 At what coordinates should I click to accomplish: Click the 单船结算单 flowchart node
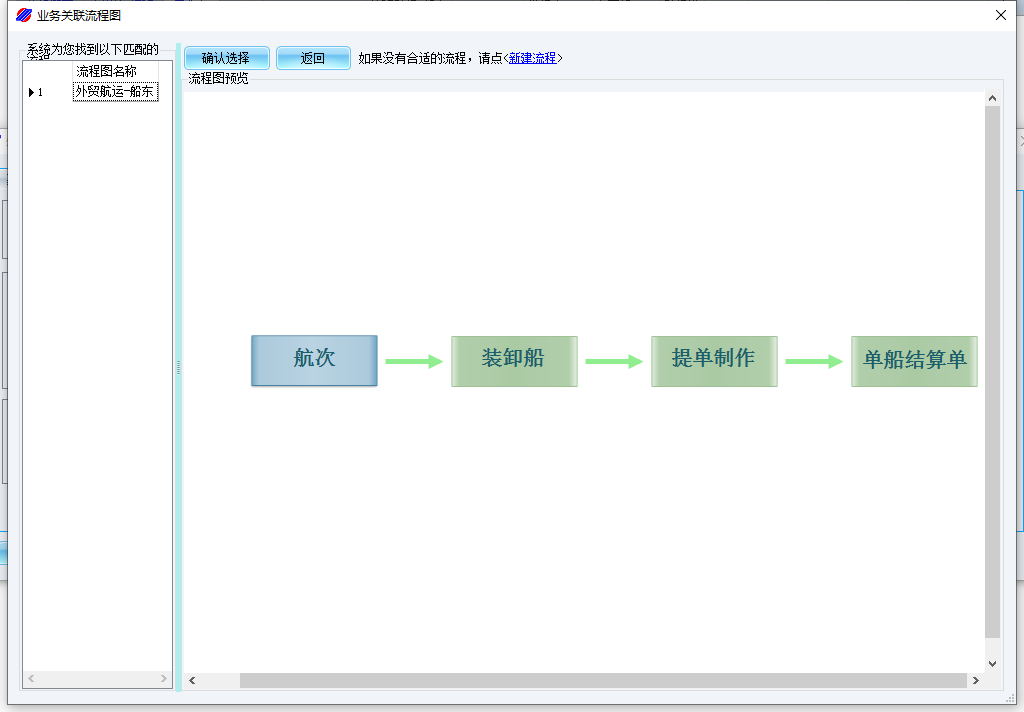coord(914,360)
